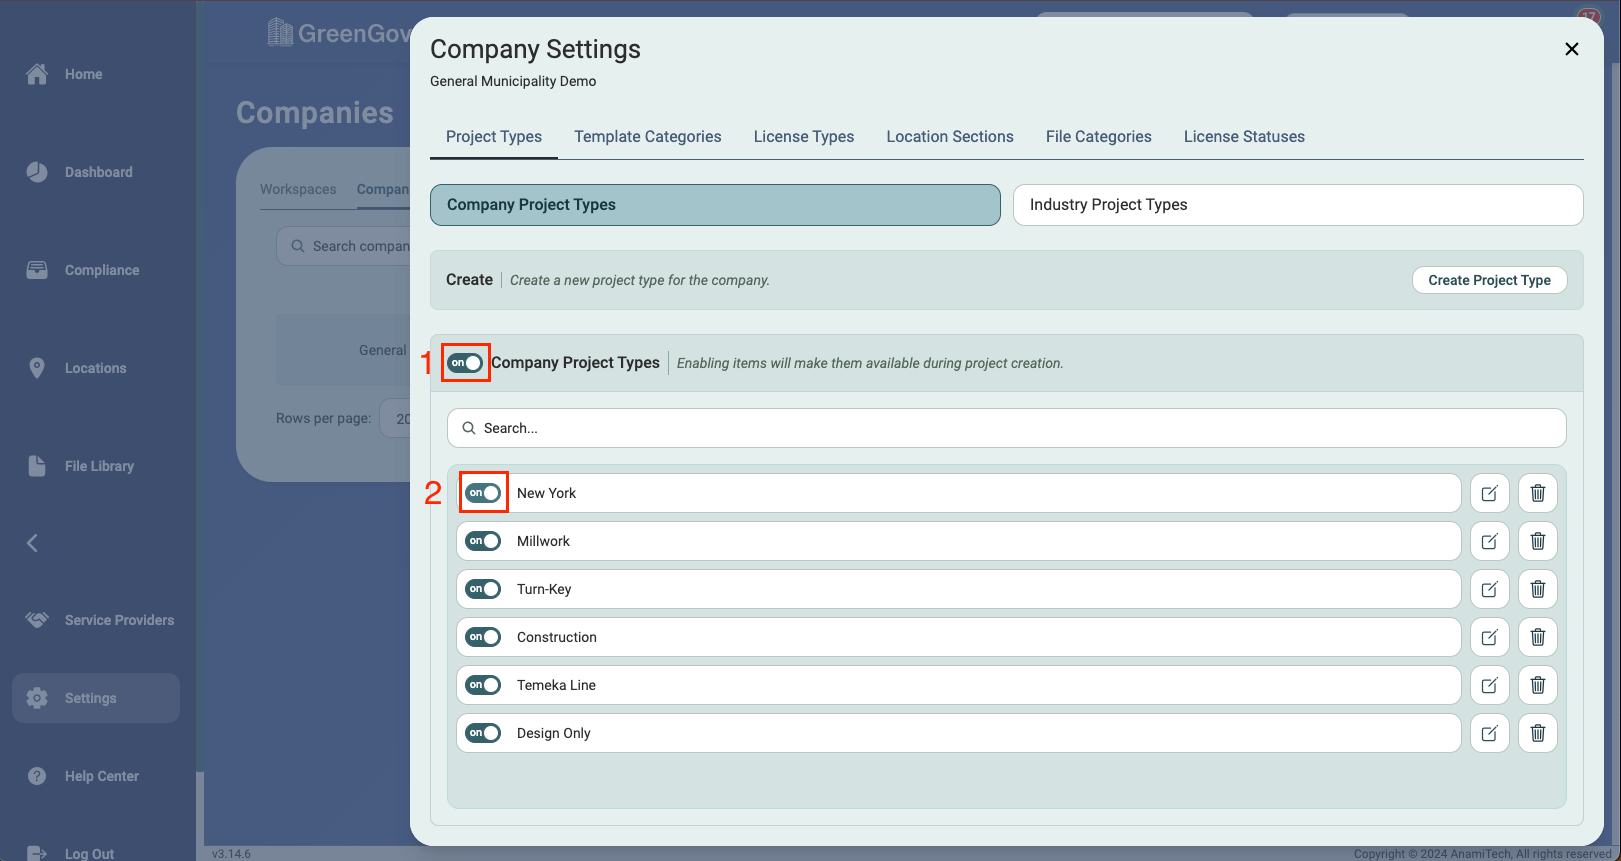
Task: Open the Location Sections tab
Action: coord(949,137)
